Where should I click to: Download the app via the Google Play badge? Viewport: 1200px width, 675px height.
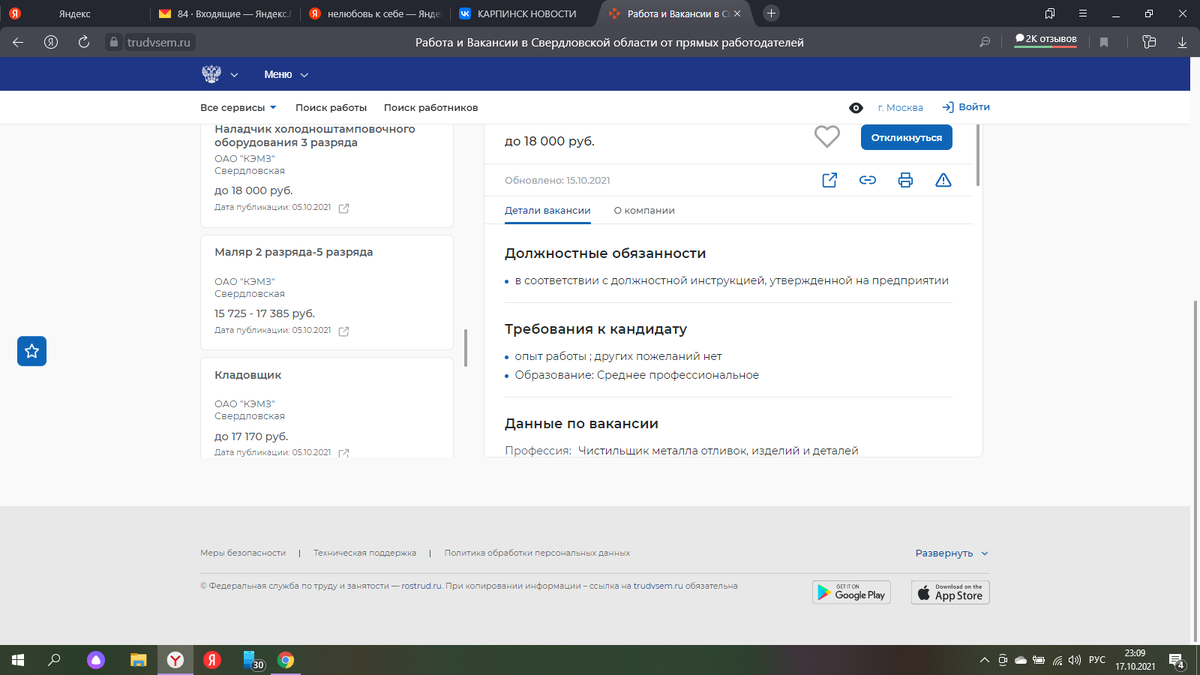tap(851, 592)
